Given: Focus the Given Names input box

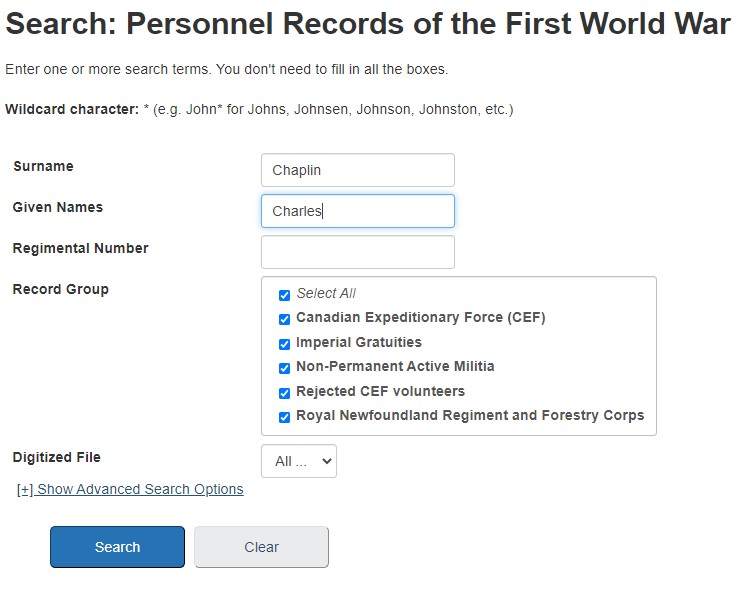Looking at the screenshot, I should coord(357,211).
